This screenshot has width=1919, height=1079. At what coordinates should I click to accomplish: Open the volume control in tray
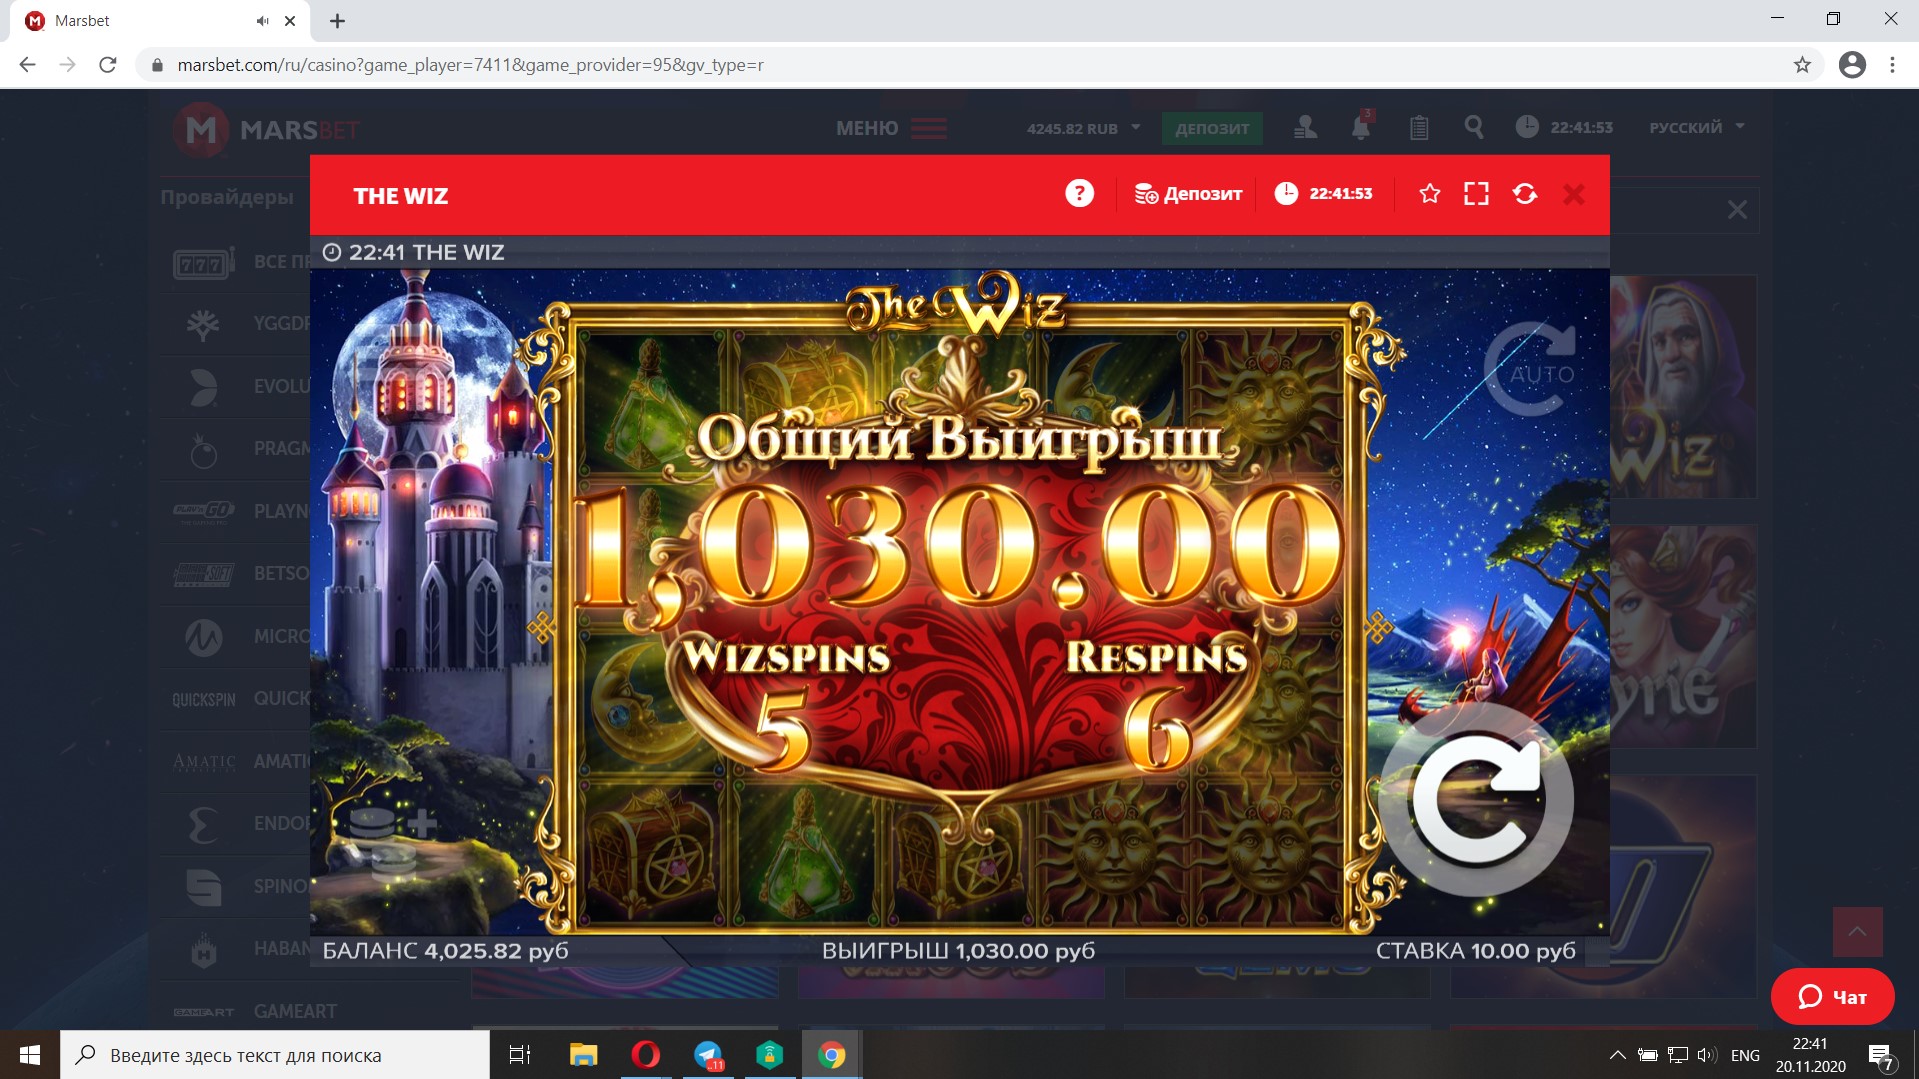click(1707, 1055)
